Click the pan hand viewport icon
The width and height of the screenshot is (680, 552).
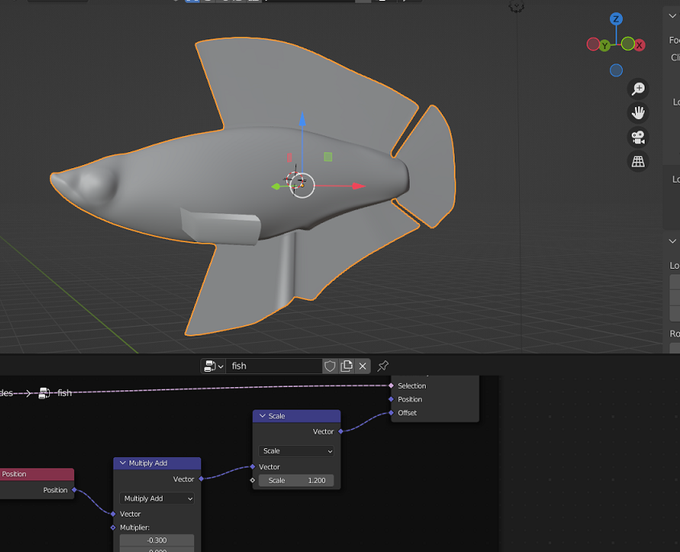(x=638, y=113)
